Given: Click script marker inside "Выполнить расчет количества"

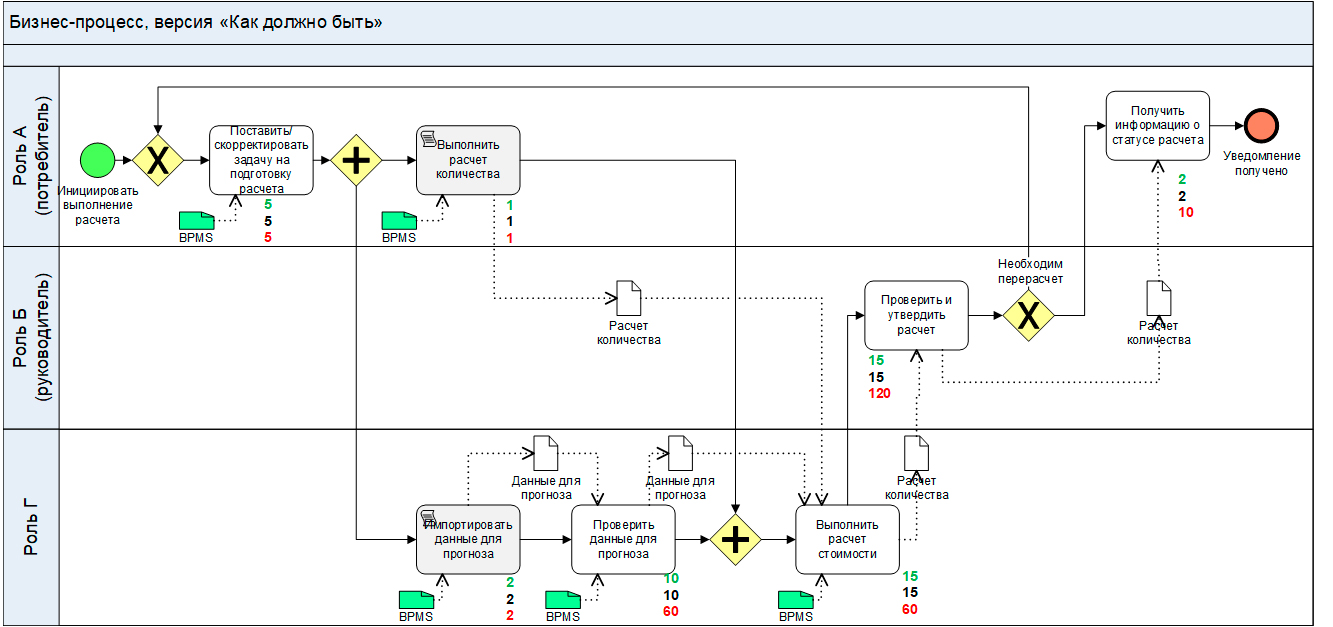Looking at the screenshot, I should [x=428, y=137].
